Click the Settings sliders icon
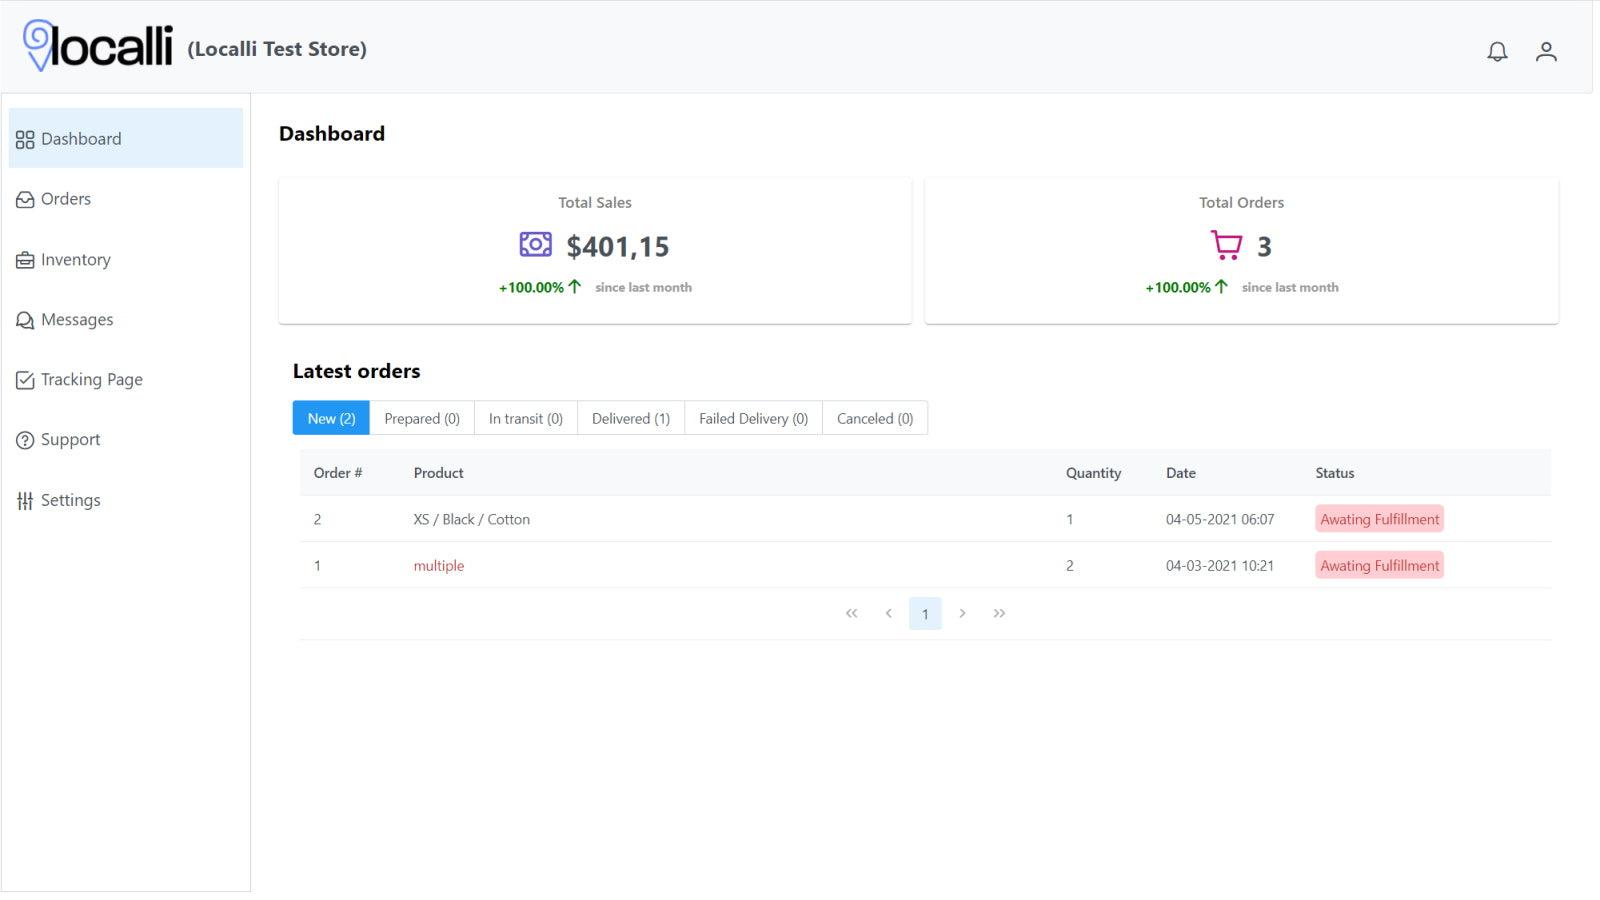 point(25,500)
